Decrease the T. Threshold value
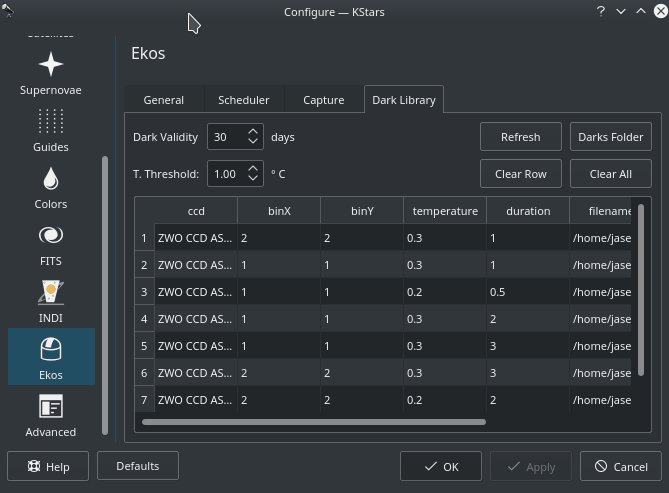 [x=254, y=179]
